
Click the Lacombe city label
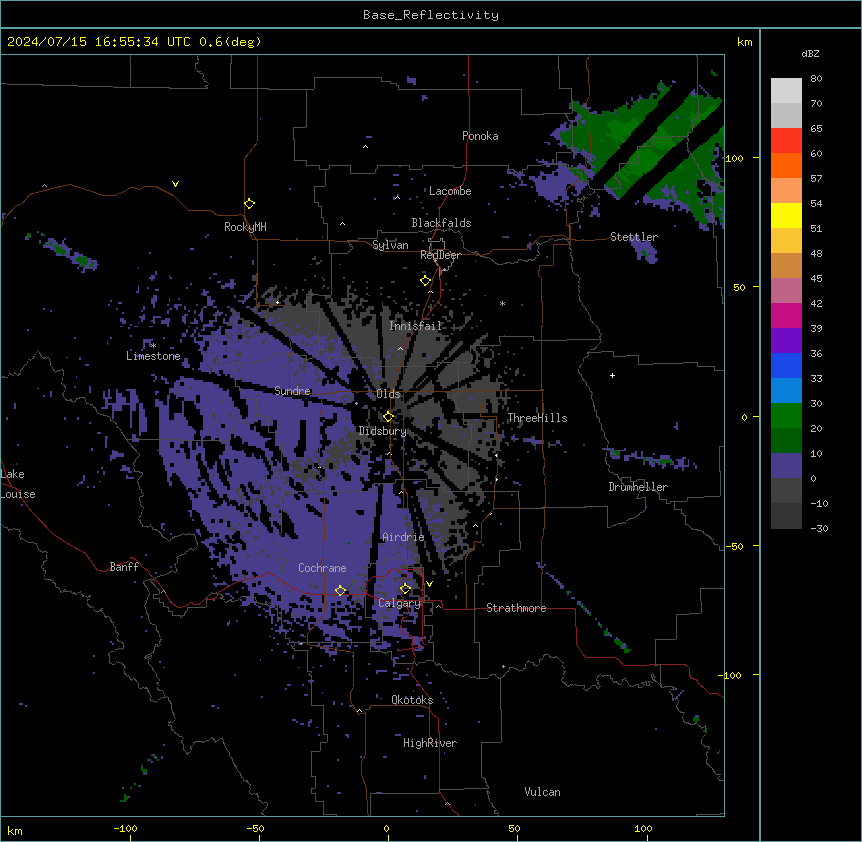click(450, 191)
